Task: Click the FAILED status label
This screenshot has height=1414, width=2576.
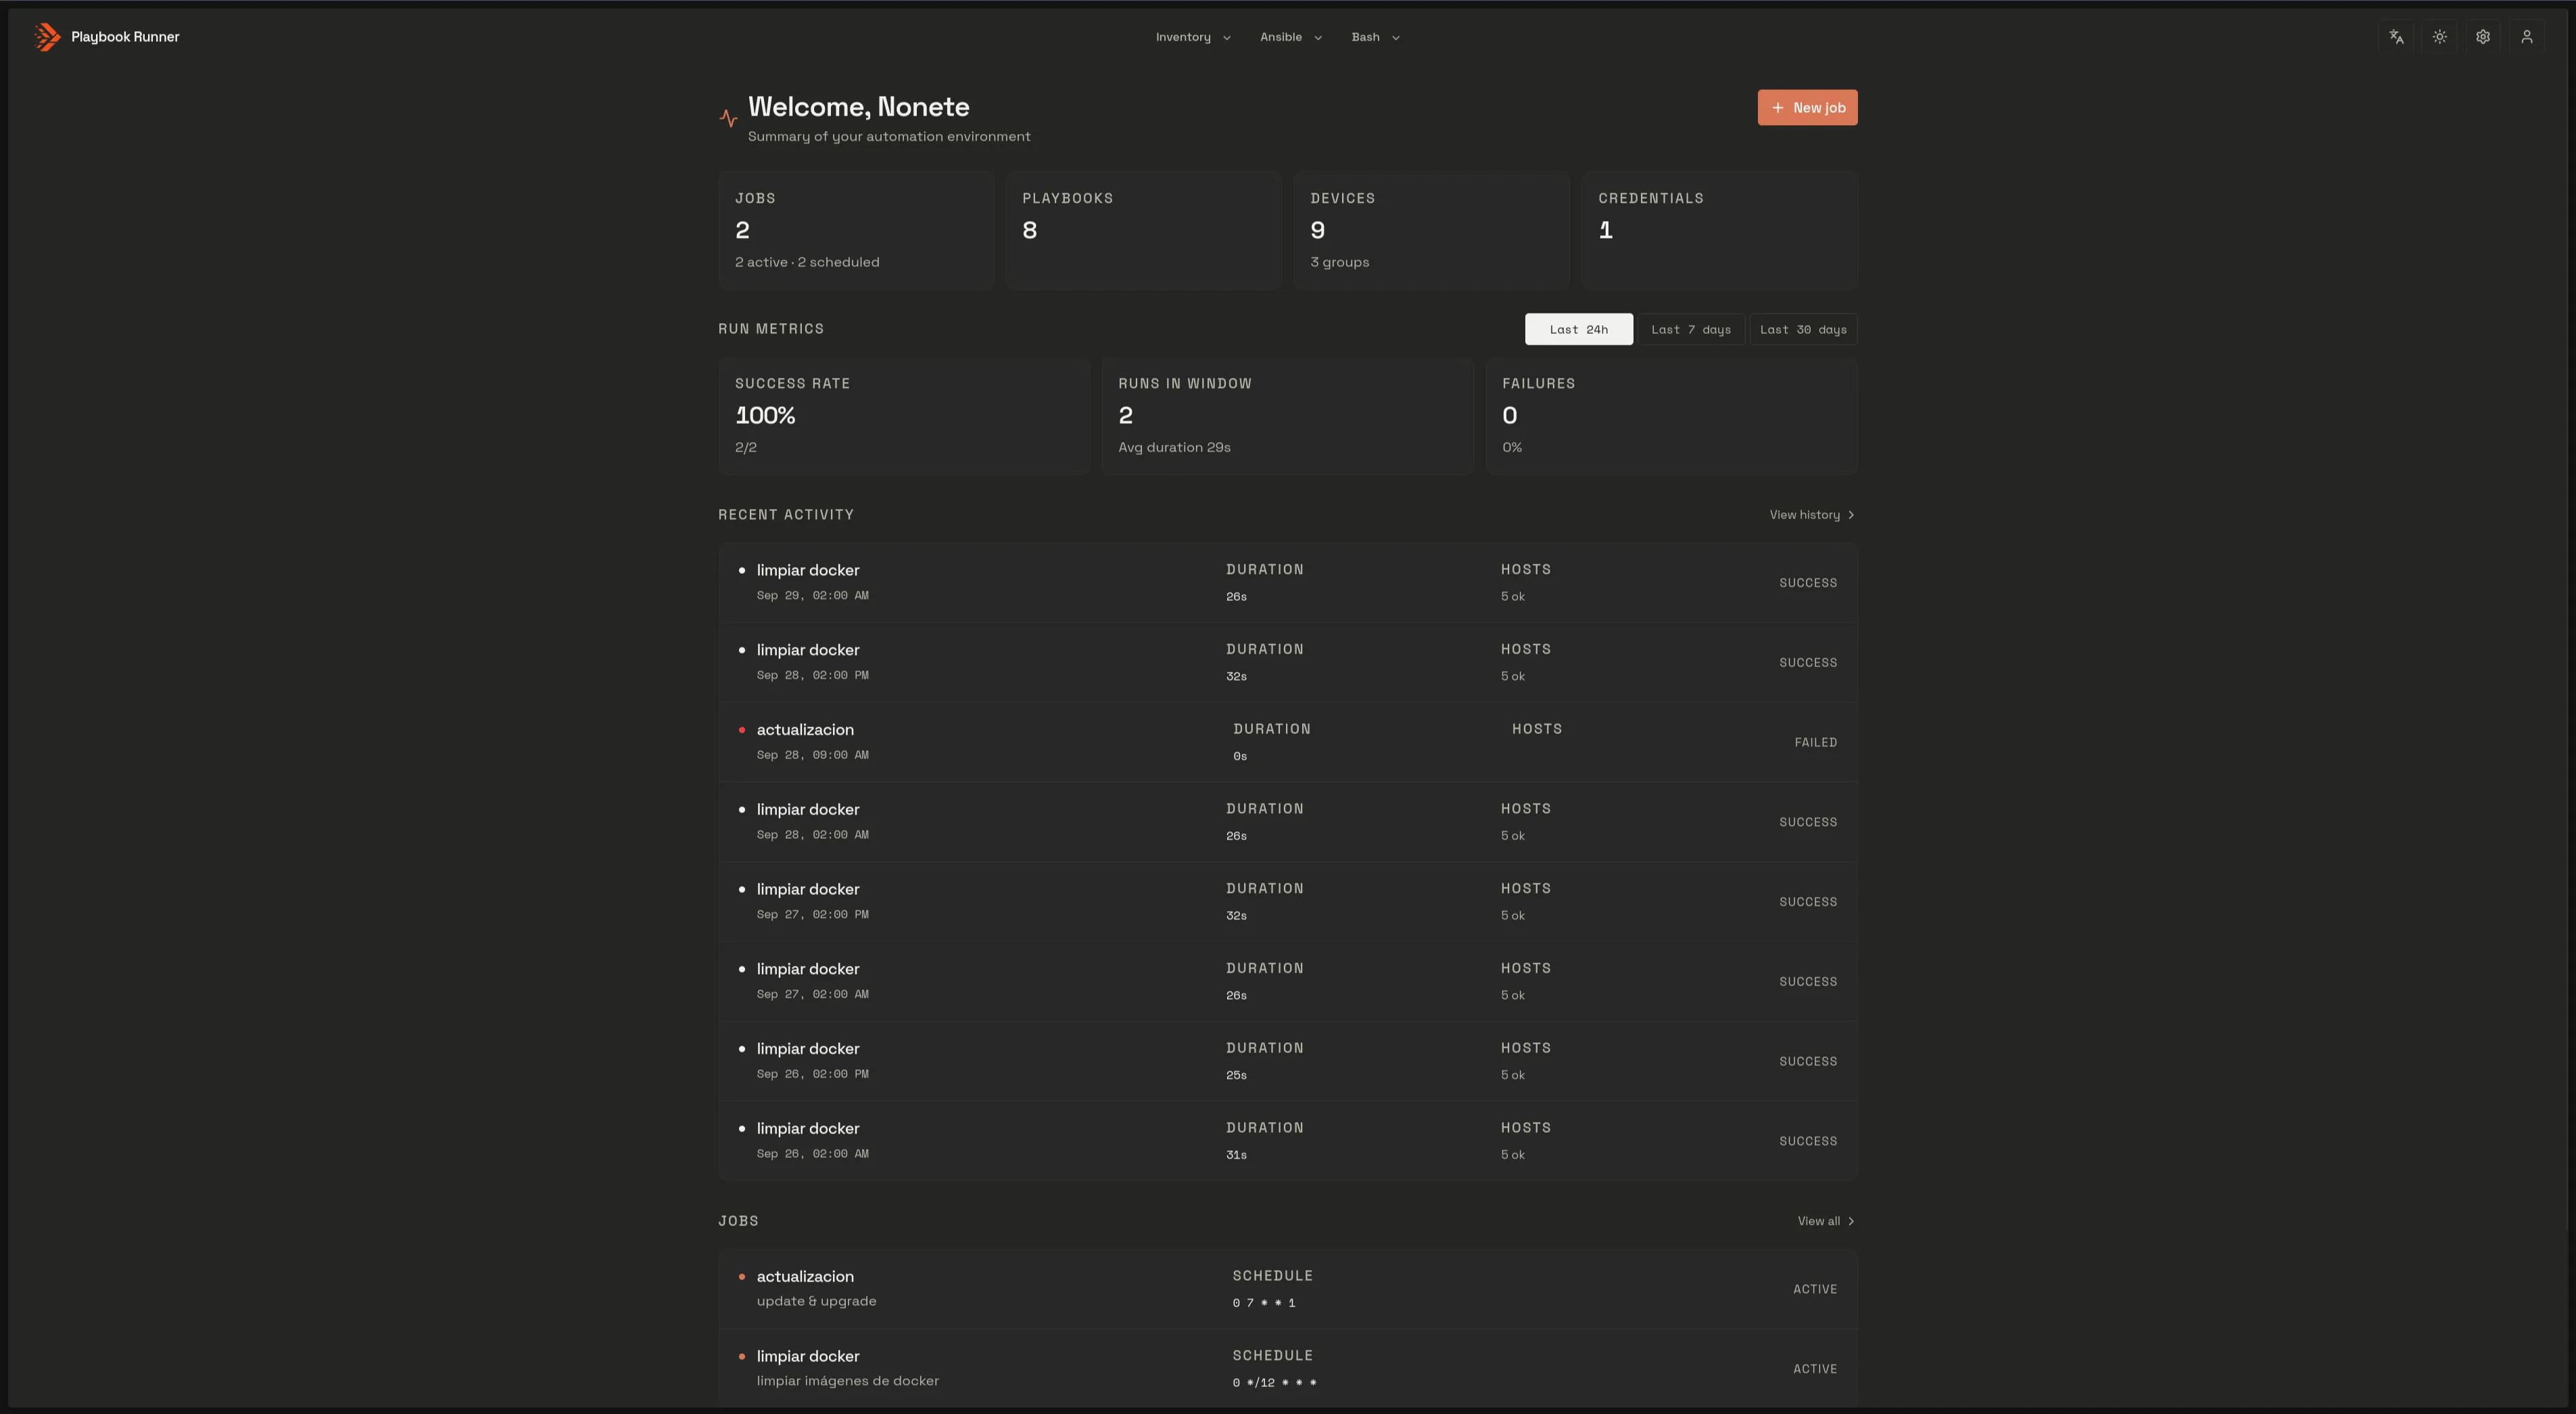Action: [1815, 743]
